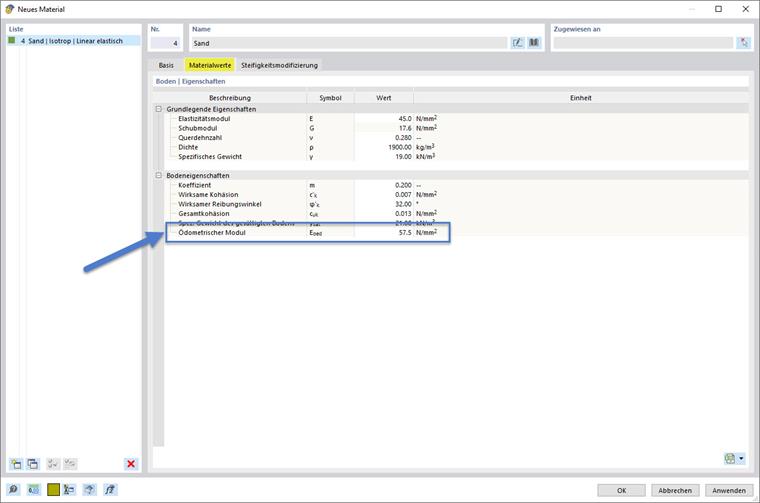Click the function script icon at bottom
This screenshot has height=503, width=760.
(110, 489)
